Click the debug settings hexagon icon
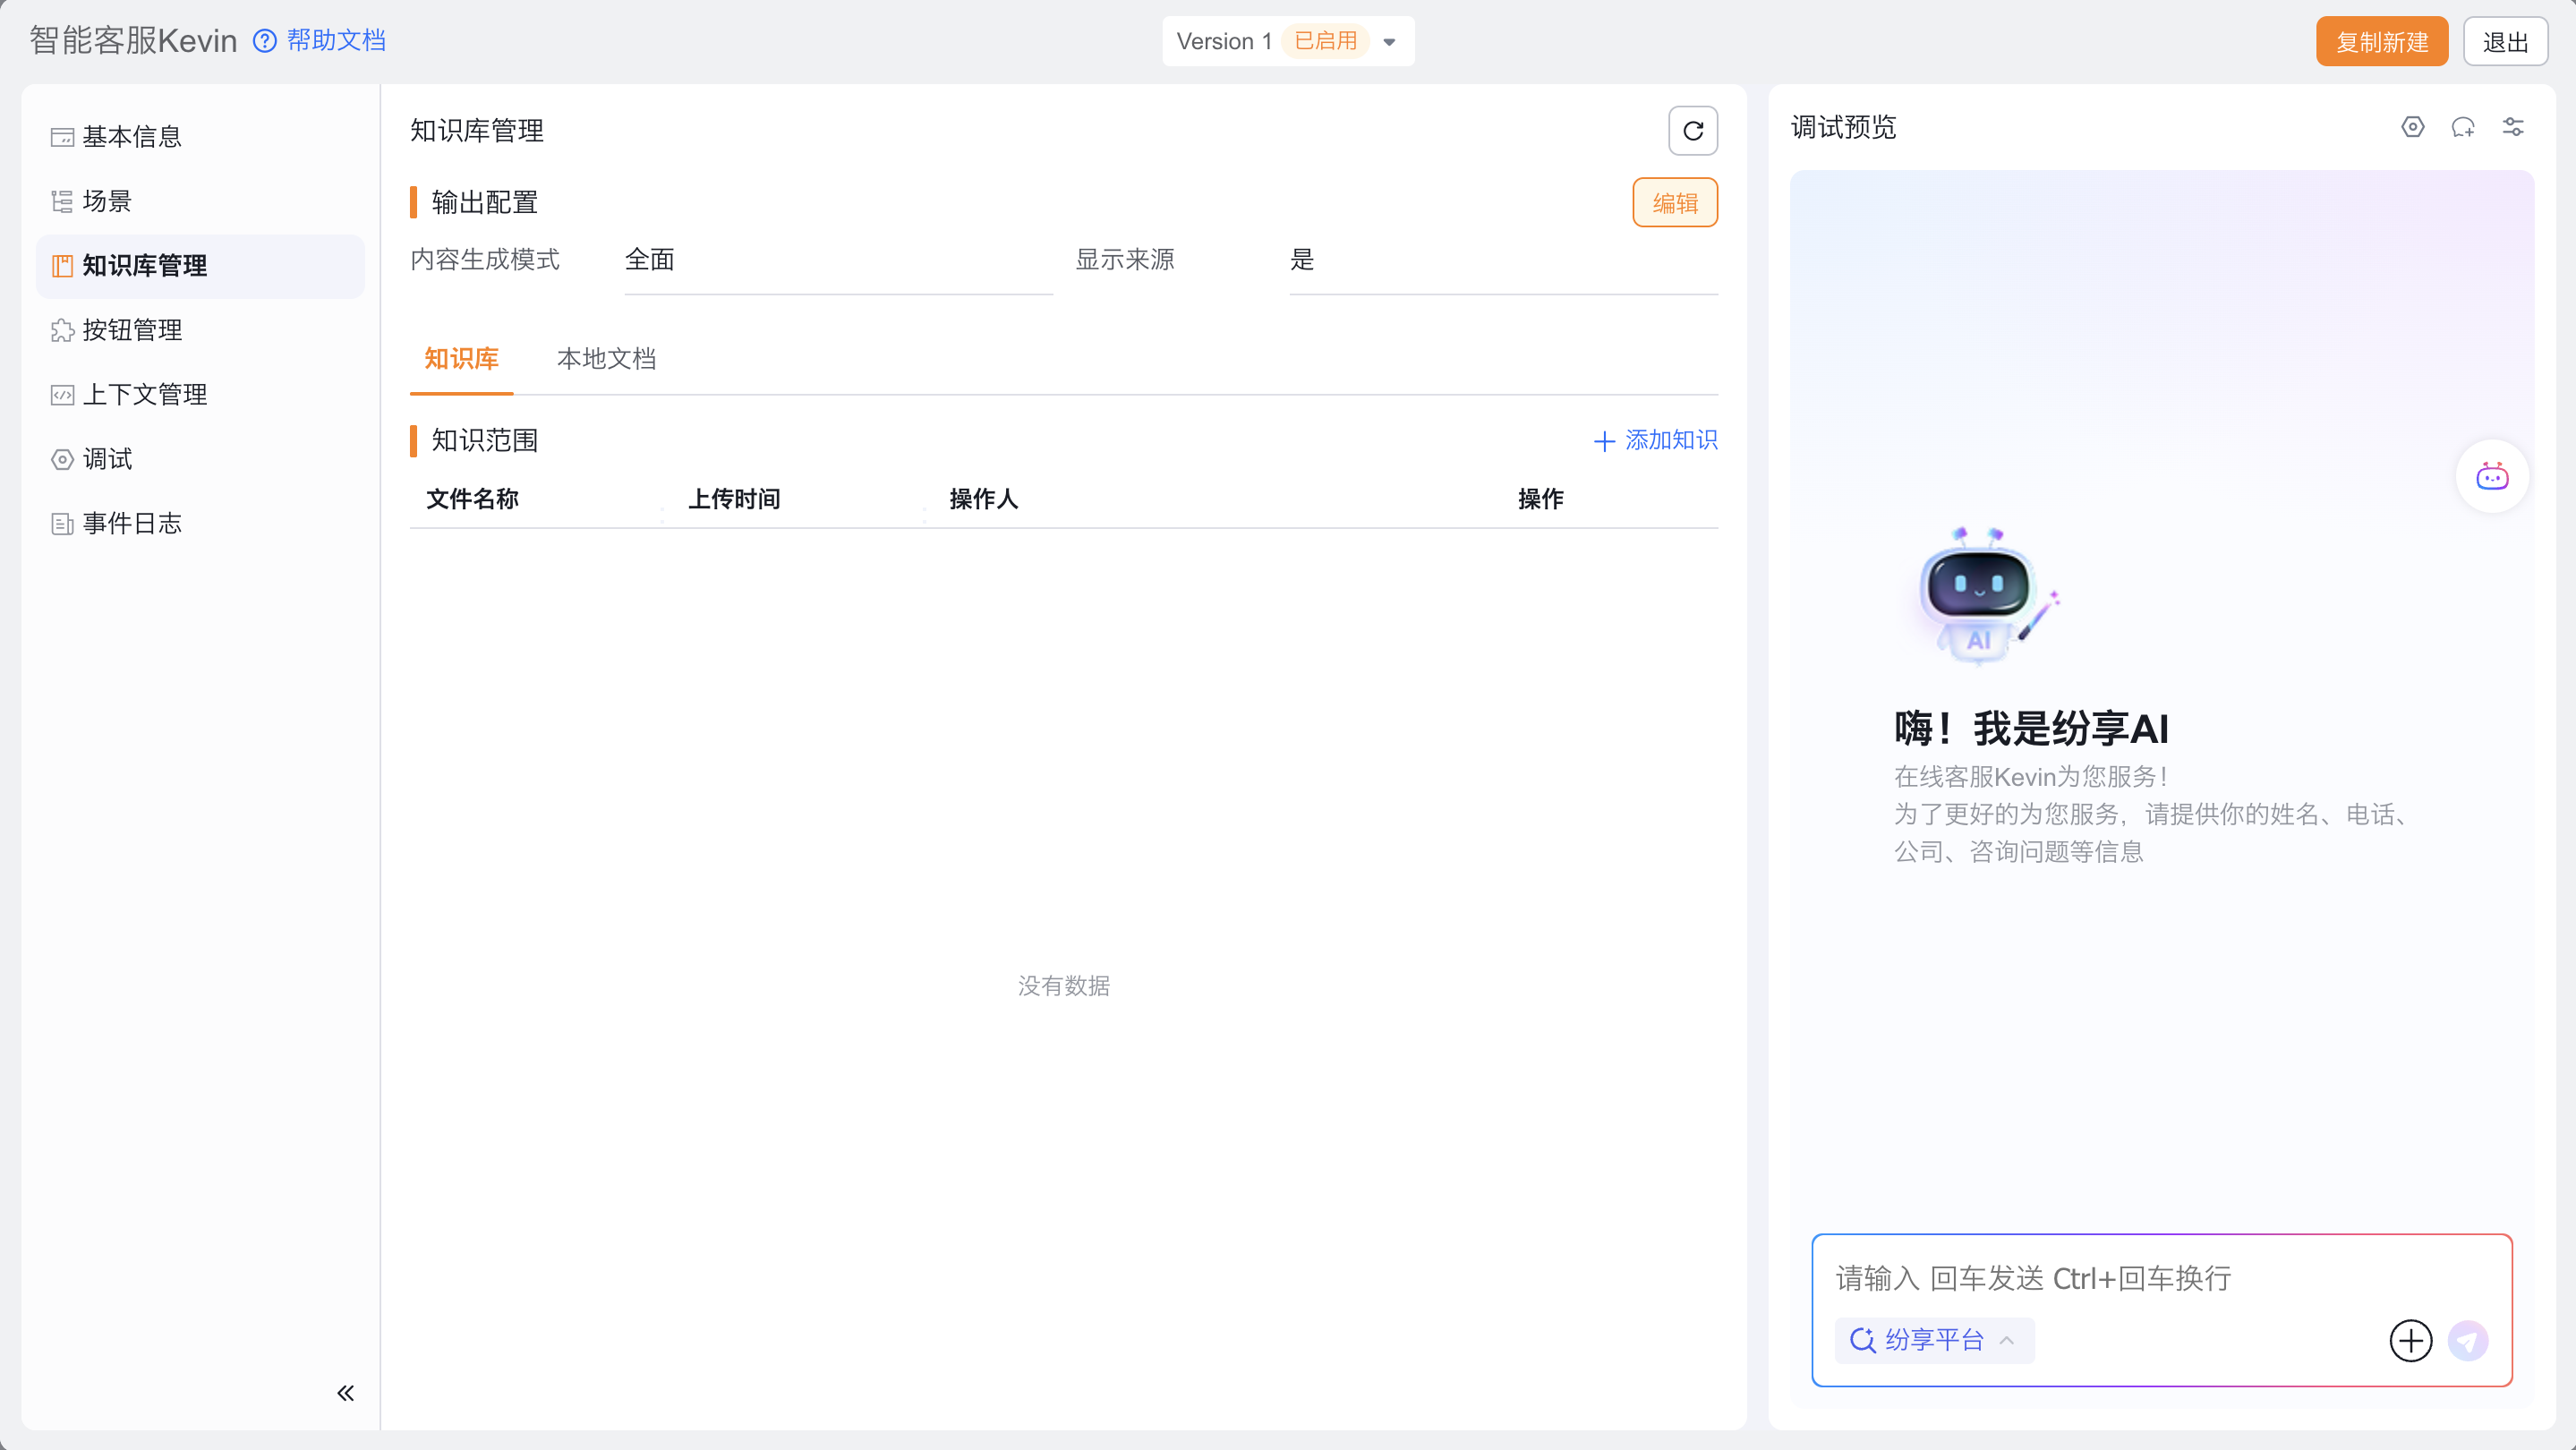The height and width of the screenshot is (1450, 2576). (2412, 127)
